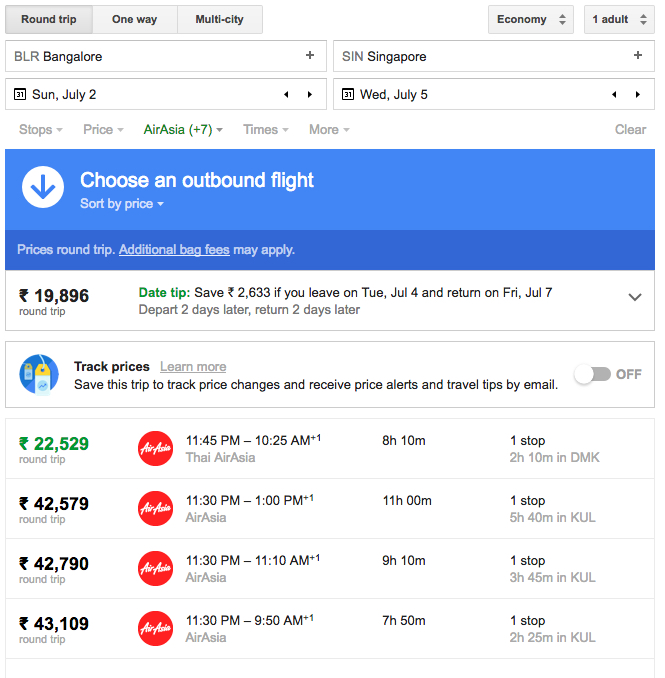Click AirAsia logo on the ₹ 22,529 flight
The height and width of the screenshot is (678, 665).
156,448
